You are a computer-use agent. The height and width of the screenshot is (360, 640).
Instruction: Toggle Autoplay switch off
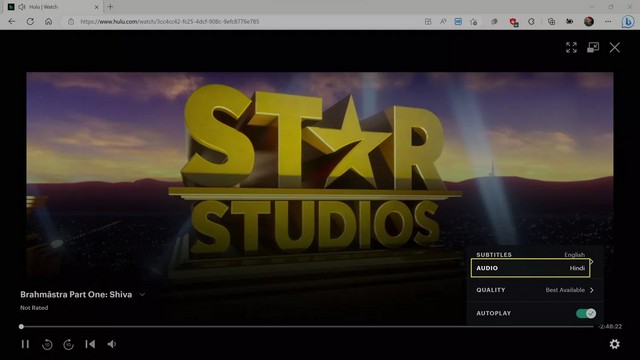tap(586, 313)
